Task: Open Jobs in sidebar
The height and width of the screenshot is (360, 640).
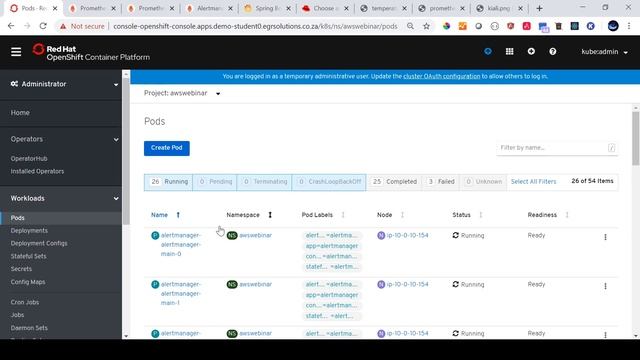Action: [17, 315]
